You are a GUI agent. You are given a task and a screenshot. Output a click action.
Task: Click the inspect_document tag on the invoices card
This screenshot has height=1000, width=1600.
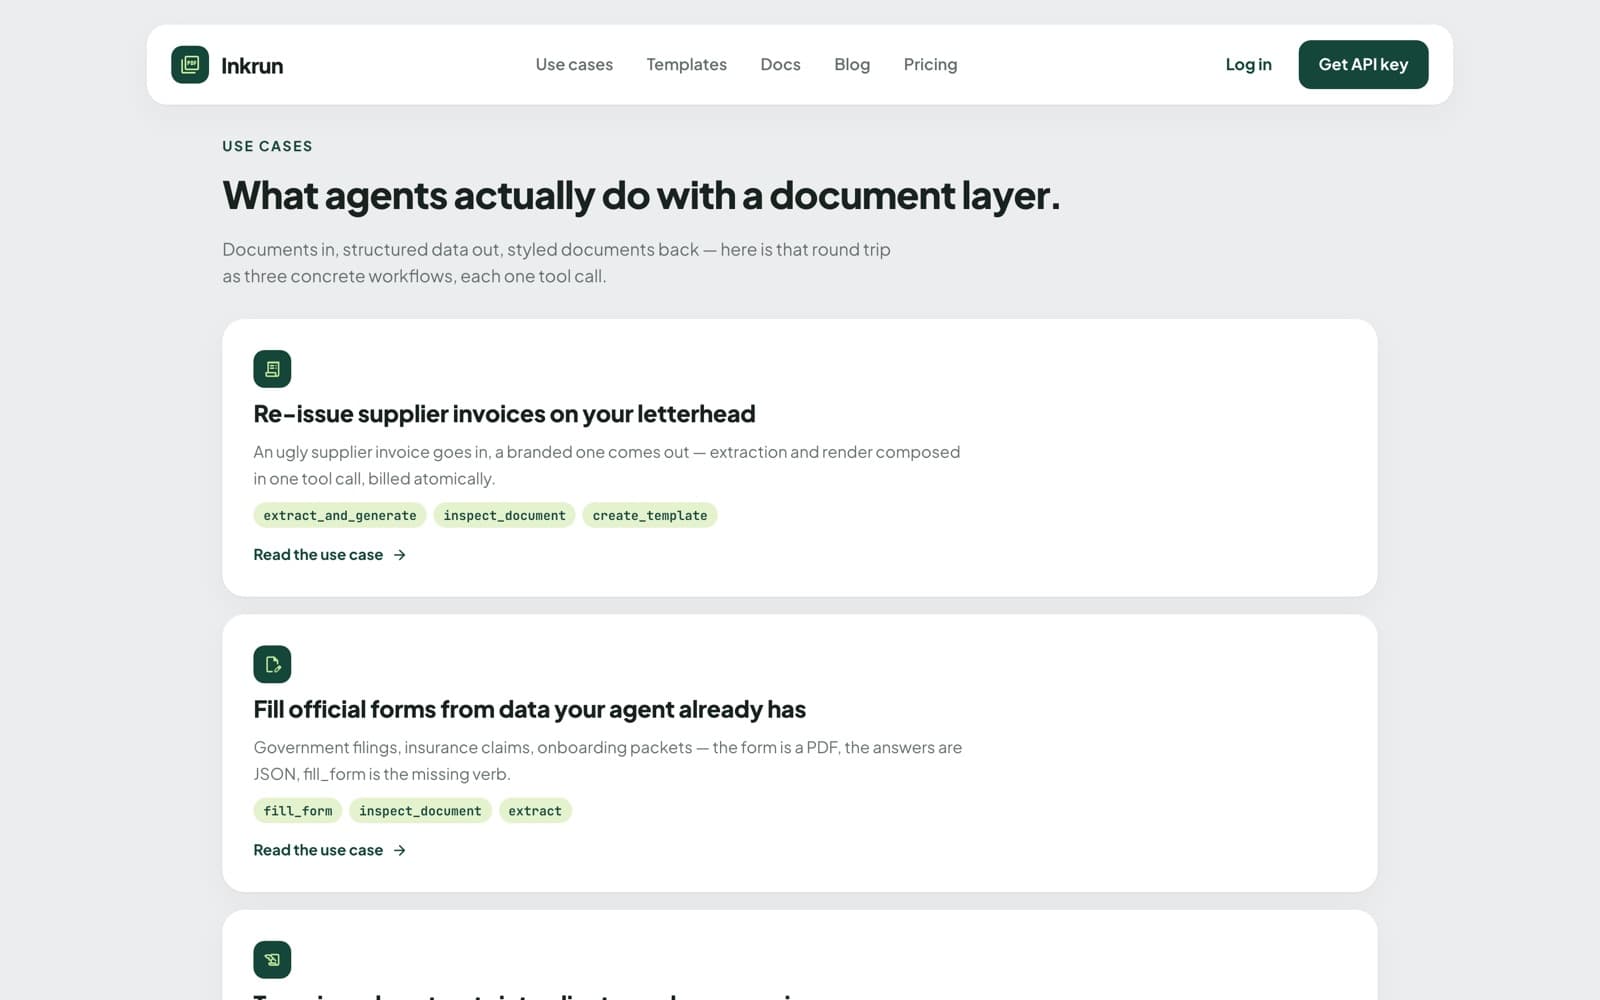[x=504, y=515]
